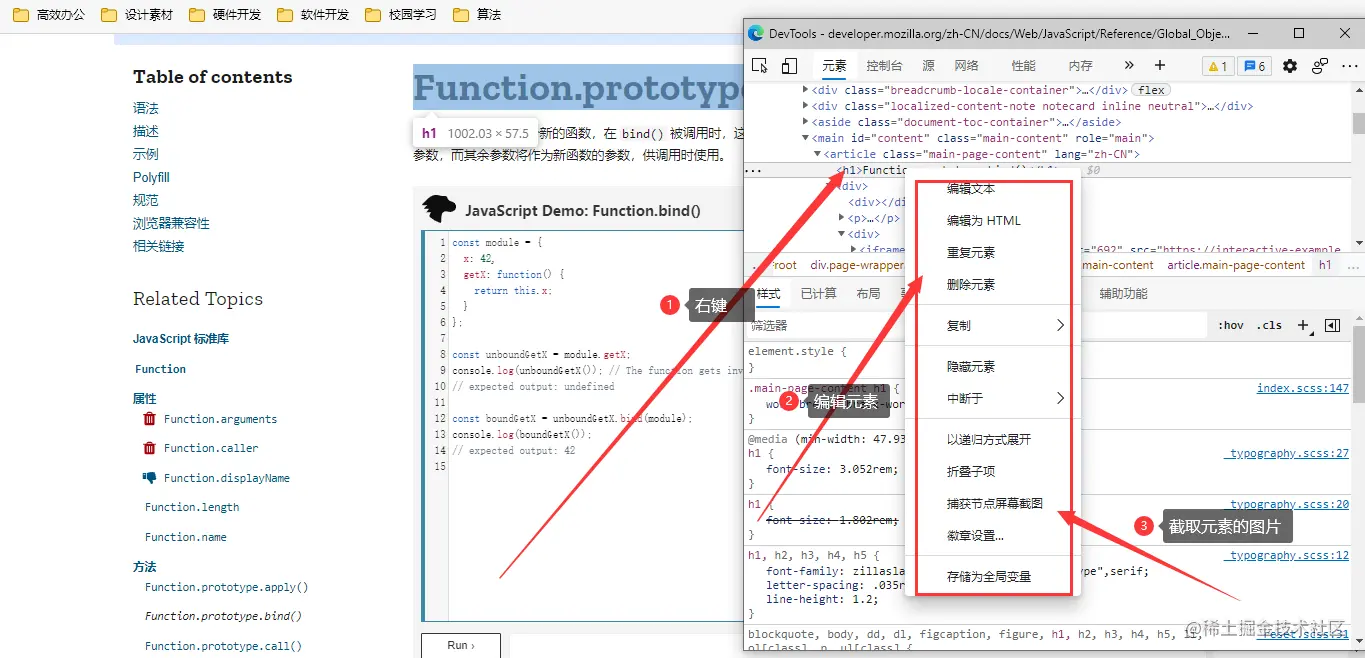Expand the breadcrumb-locale-container div node
The image size is (1365, 658).
(806, 90)
